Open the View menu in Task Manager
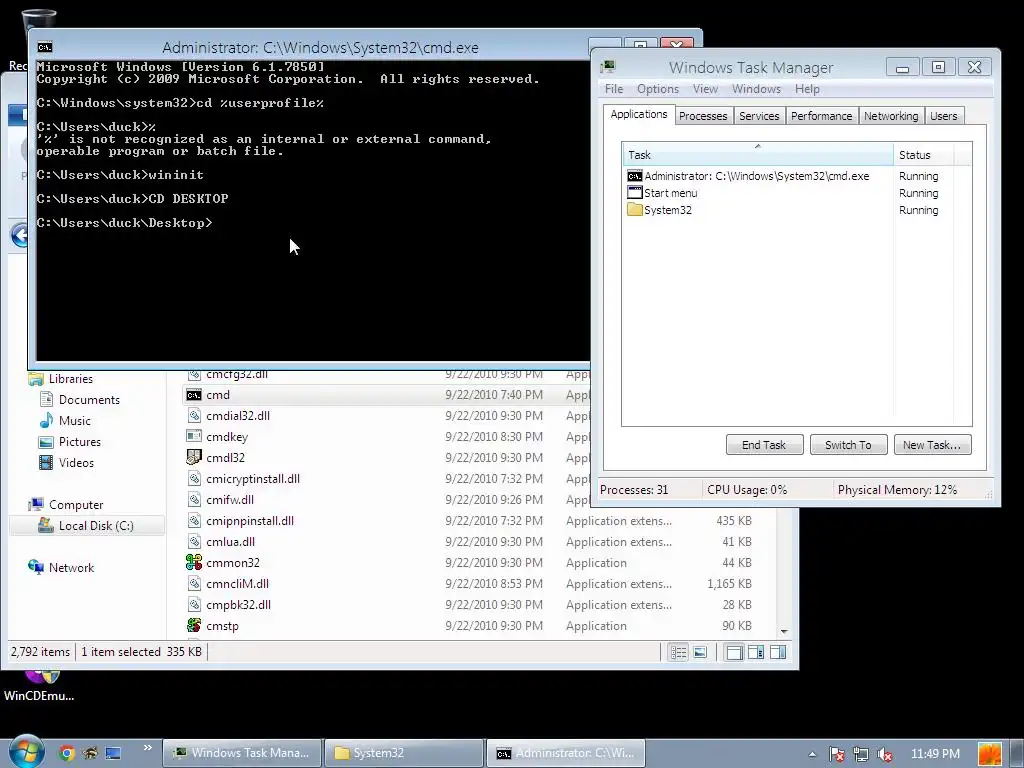Screen dimensions: 1024x768 [705, 89]
